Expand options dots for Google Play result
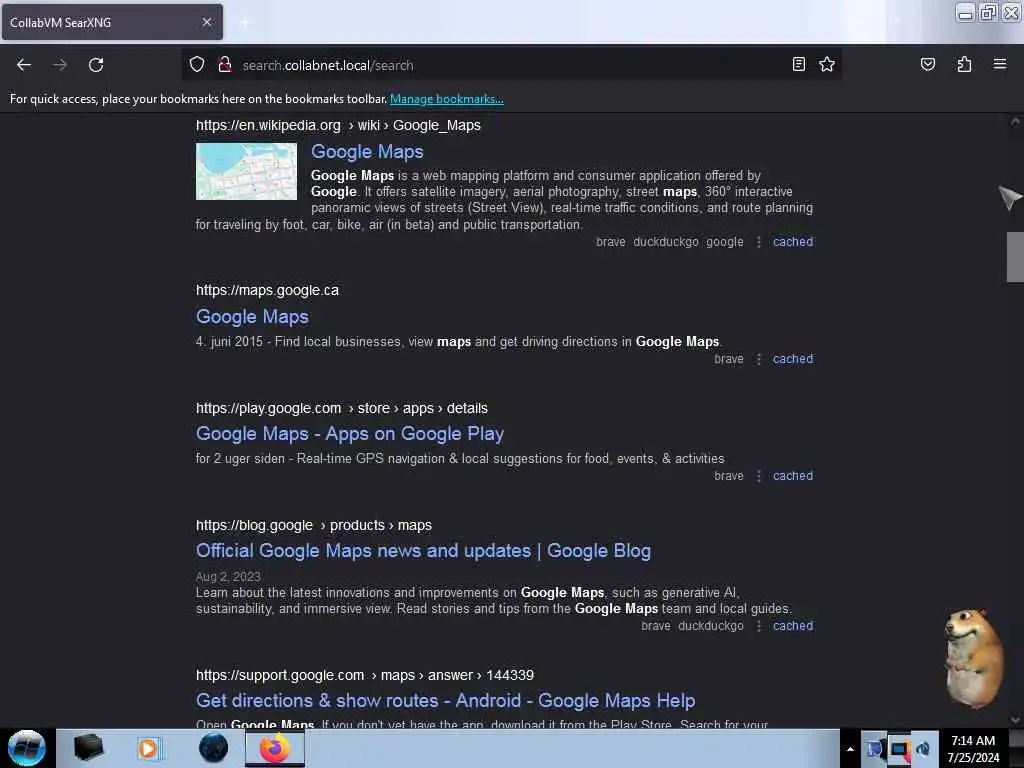The width and height of the screenshot is (1024, 768). pyautogui.click(x=758, y=477)
